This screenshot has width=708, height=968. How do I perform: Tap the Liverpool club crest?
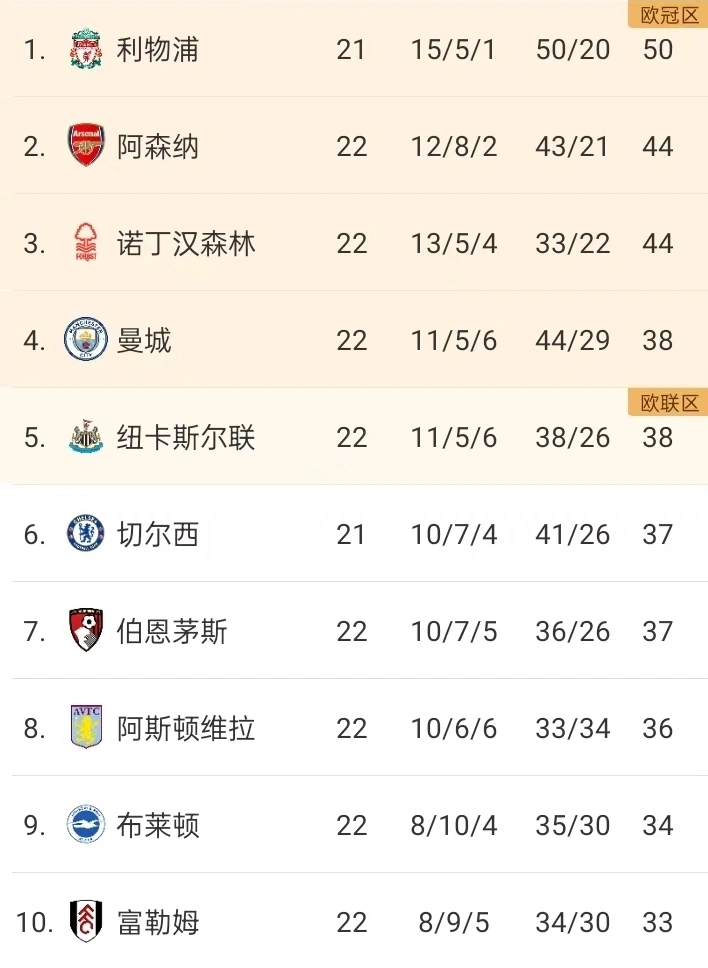[x=86, y=48]
